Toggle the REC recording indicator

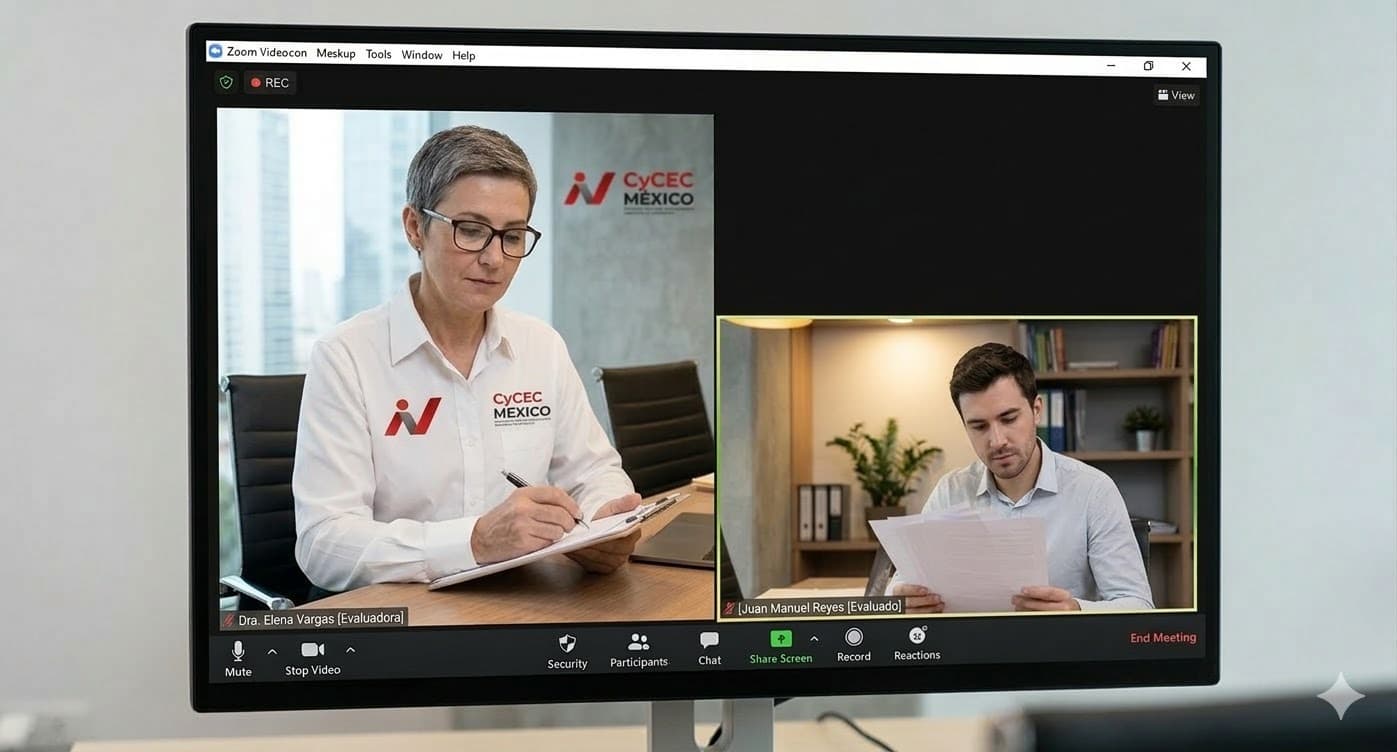269,81
